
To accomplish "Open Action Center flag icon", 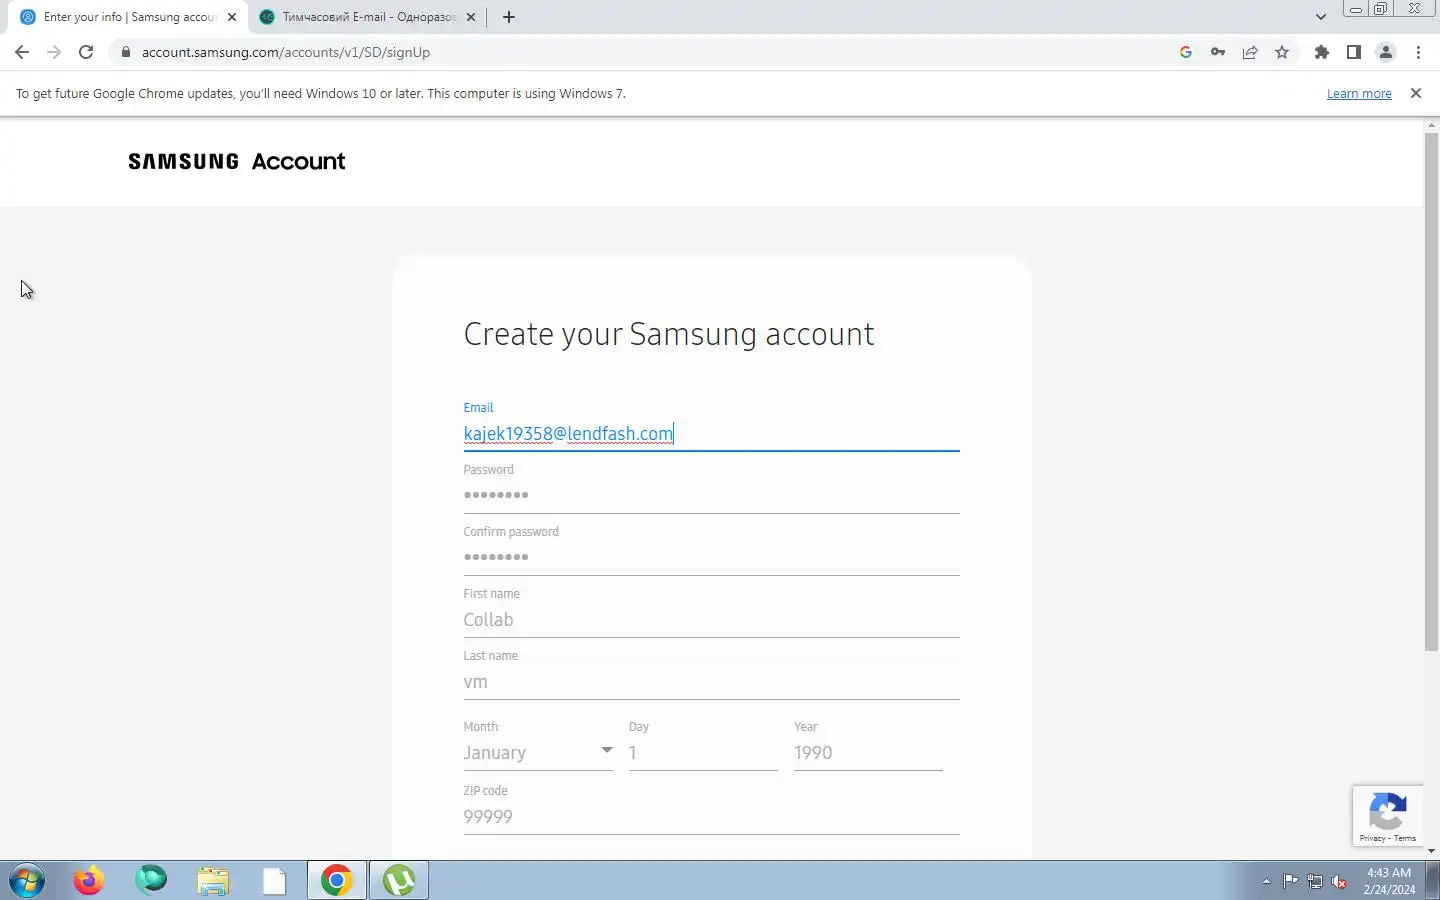I will [x=1291, y=882].
